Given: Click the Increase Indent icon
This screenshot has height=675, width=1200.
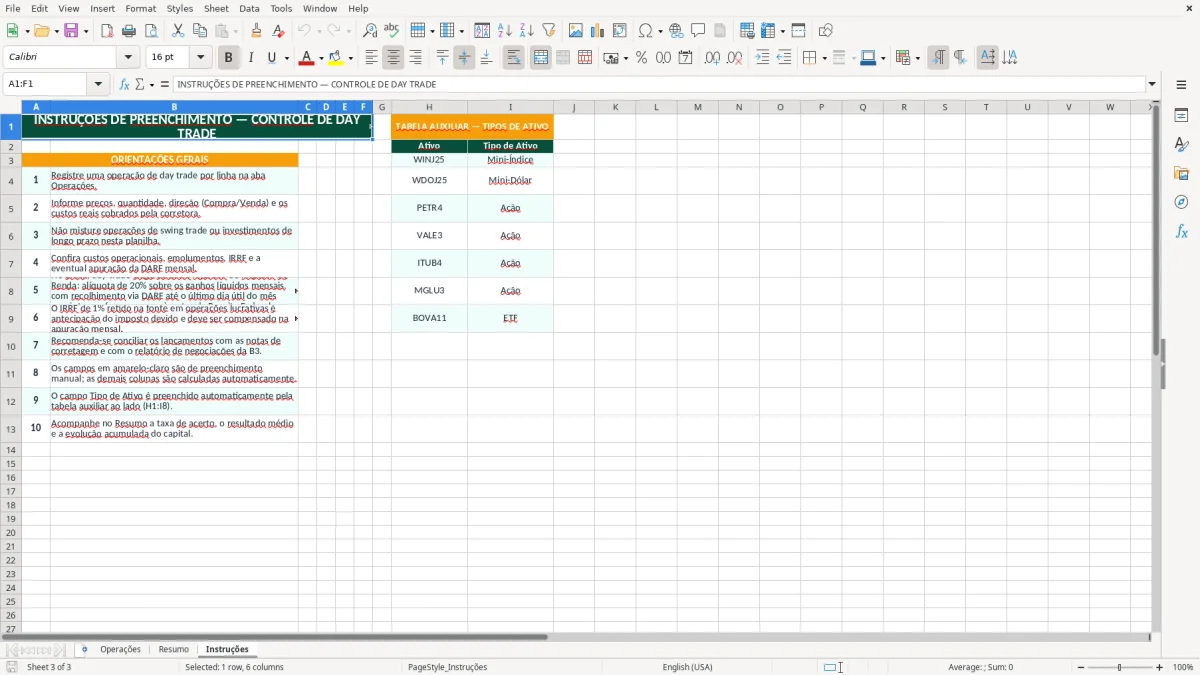Looking at the screenshot, I should (x=762, y=58).
